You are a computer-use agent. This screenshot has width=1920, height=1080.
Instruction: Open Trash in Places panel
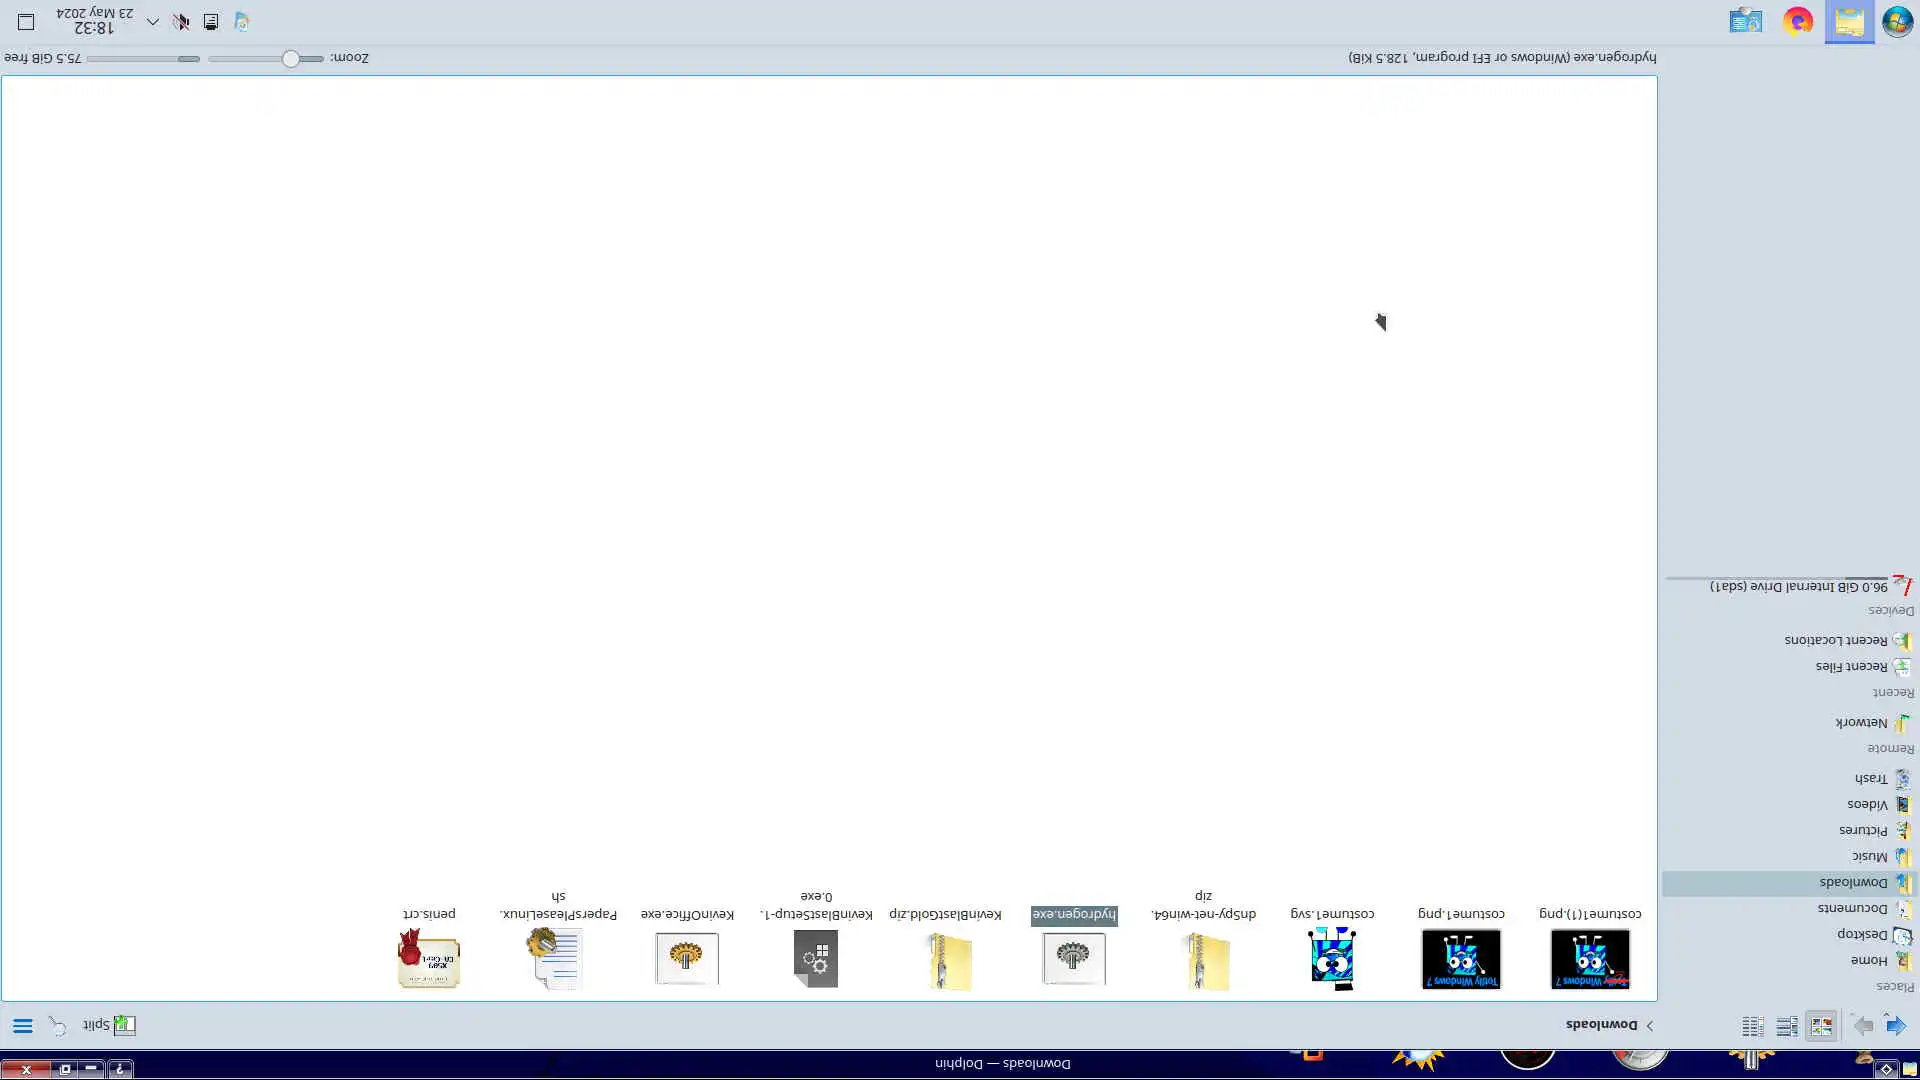click(x=1870, y=778)
